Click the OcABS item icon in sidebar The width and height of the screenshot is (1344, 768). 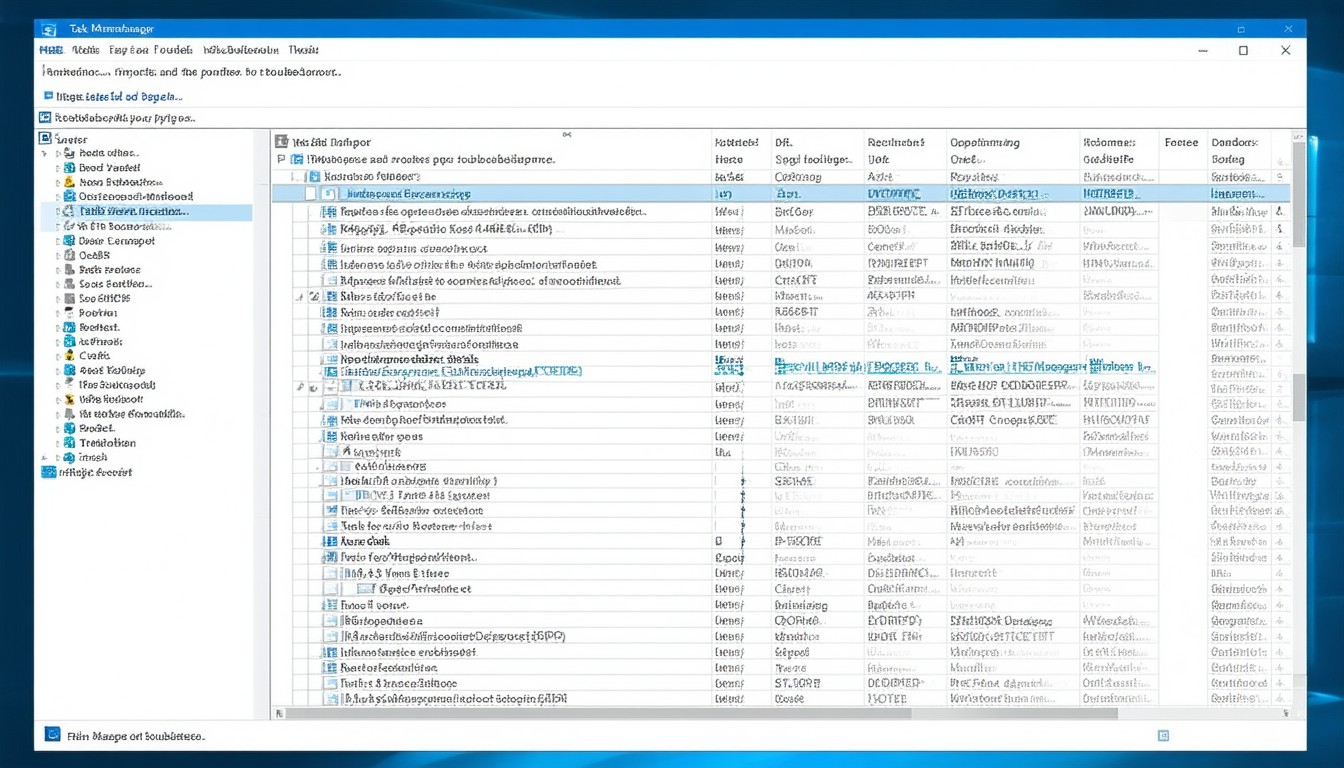[69, 255]
